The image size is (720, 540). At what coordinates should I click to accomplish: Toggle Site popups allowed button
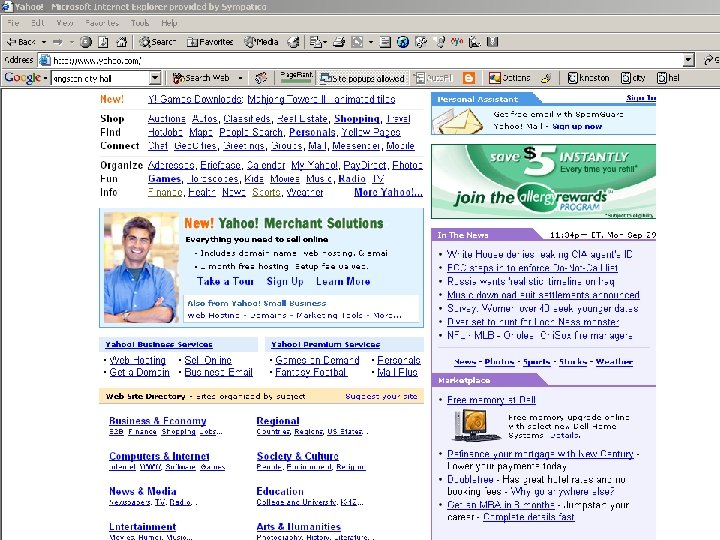click(363, 78)
